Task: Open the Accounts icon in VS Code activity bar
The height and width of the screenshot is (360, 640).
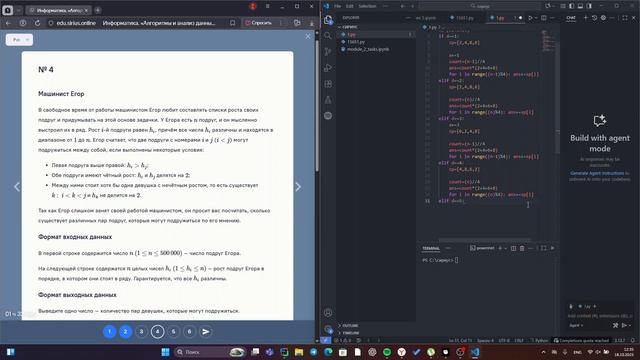Action: [x=328, y=313]
